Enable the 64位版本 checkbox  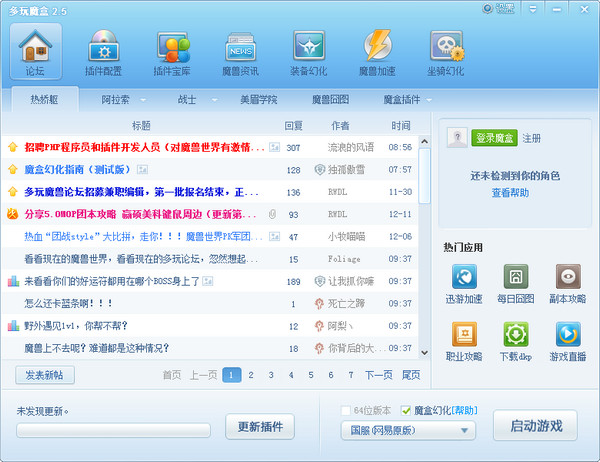click(347, 411)
